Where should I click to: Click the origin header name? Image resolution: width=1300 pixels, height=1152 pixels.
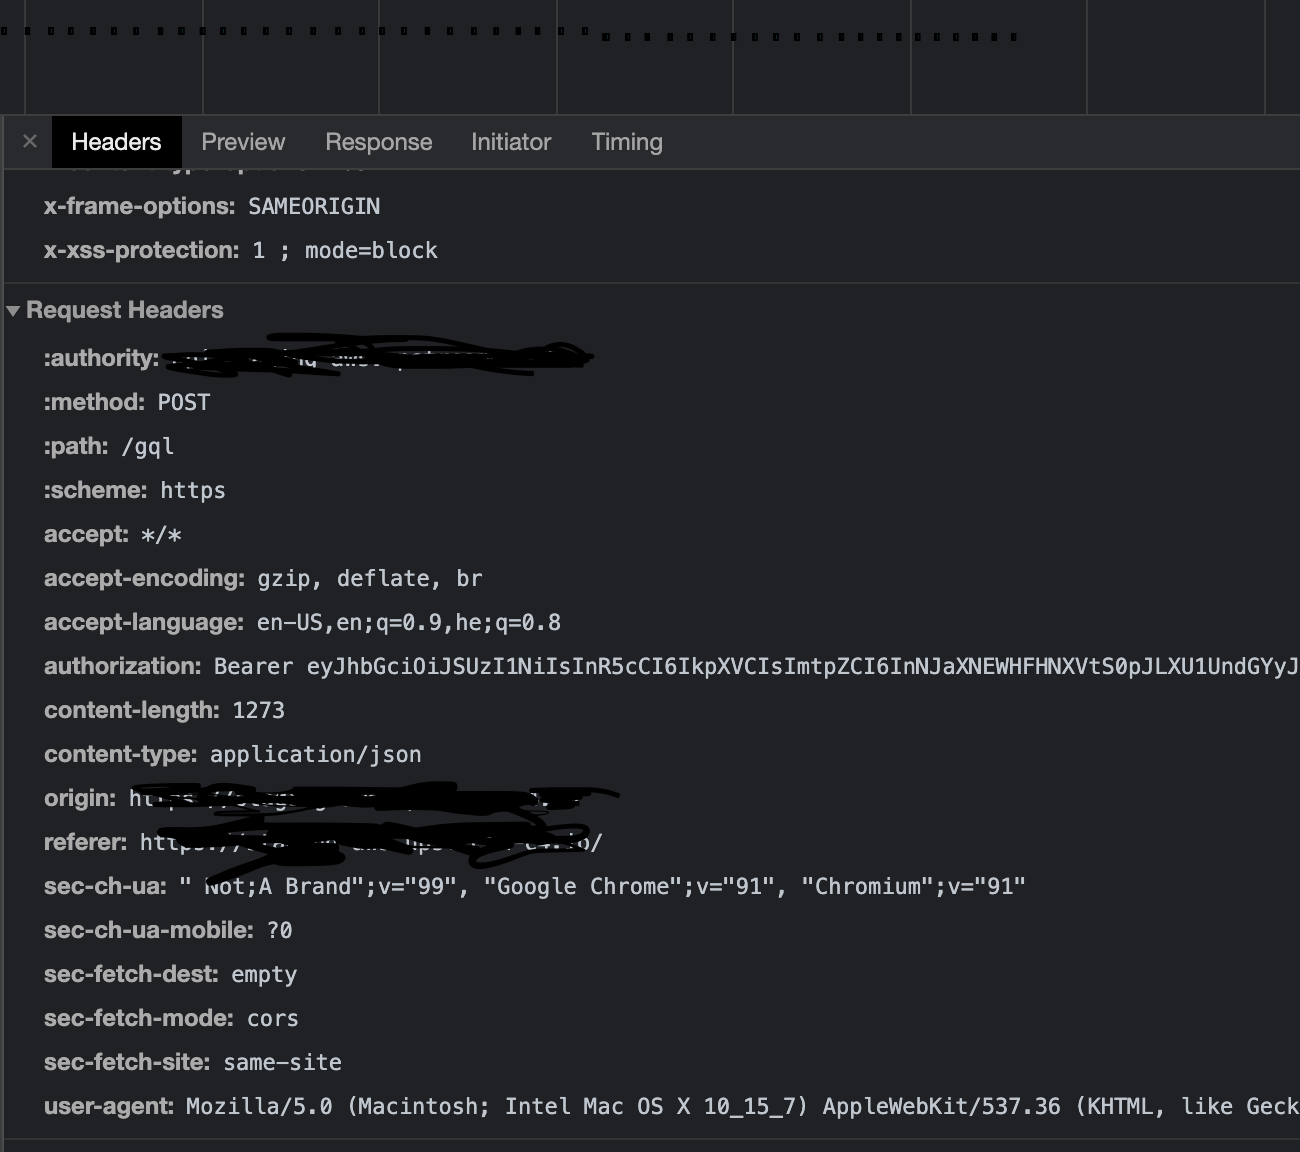(80, 799)
